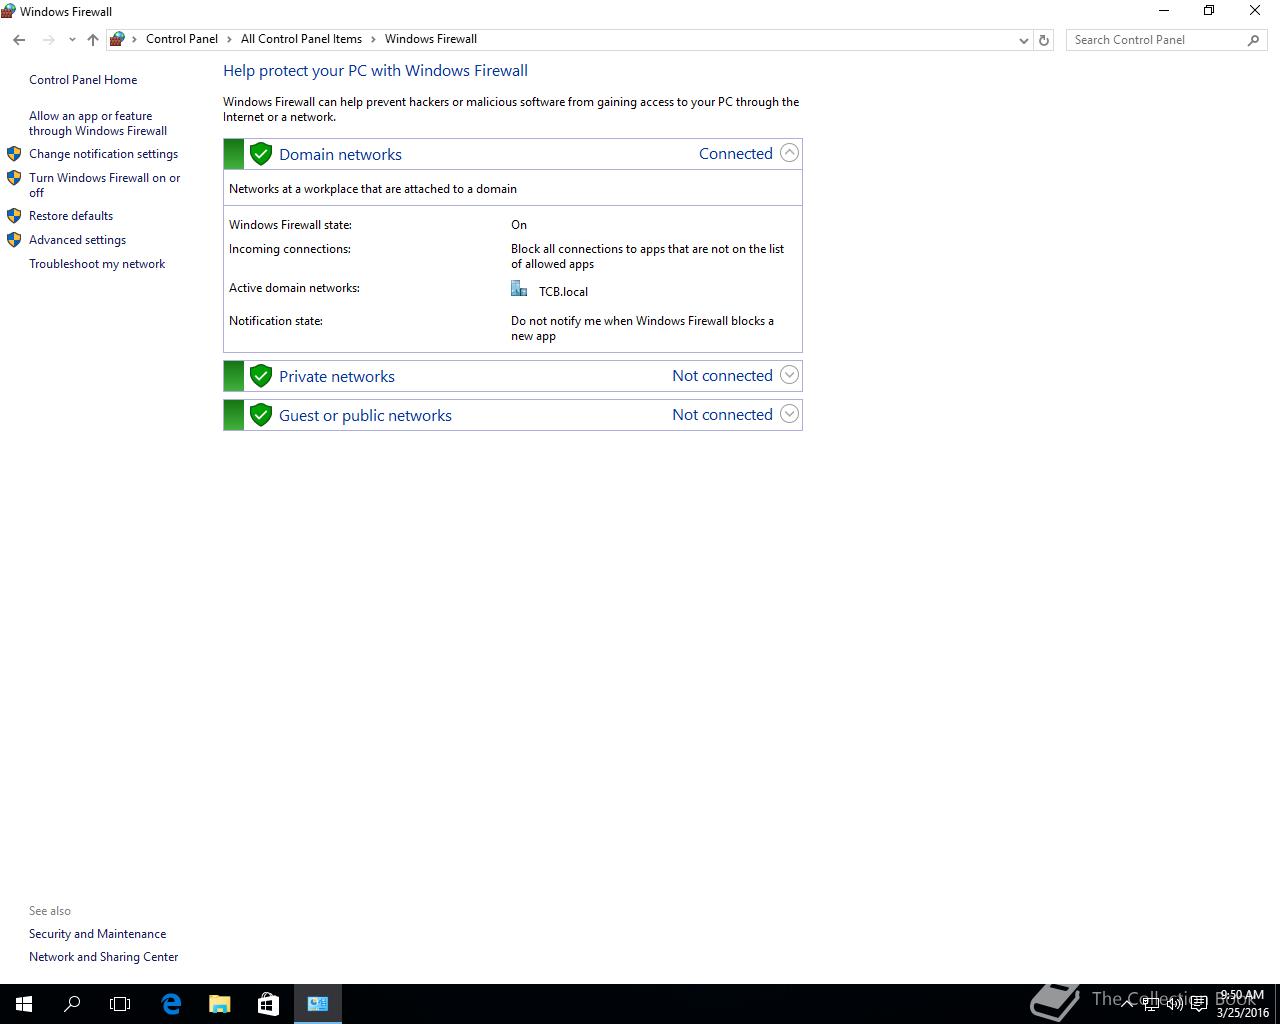1280x1024 pixels.
Task: Open Action Center notifications icon
Action: point(1198,1004)
